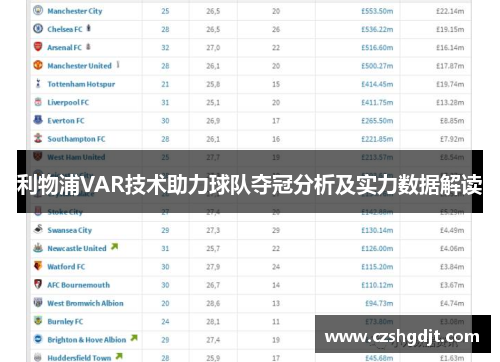The width and height of the screenshot is (500, 362).
Task: Click Manchester City squad size 25
Action: tap(165, 11)
